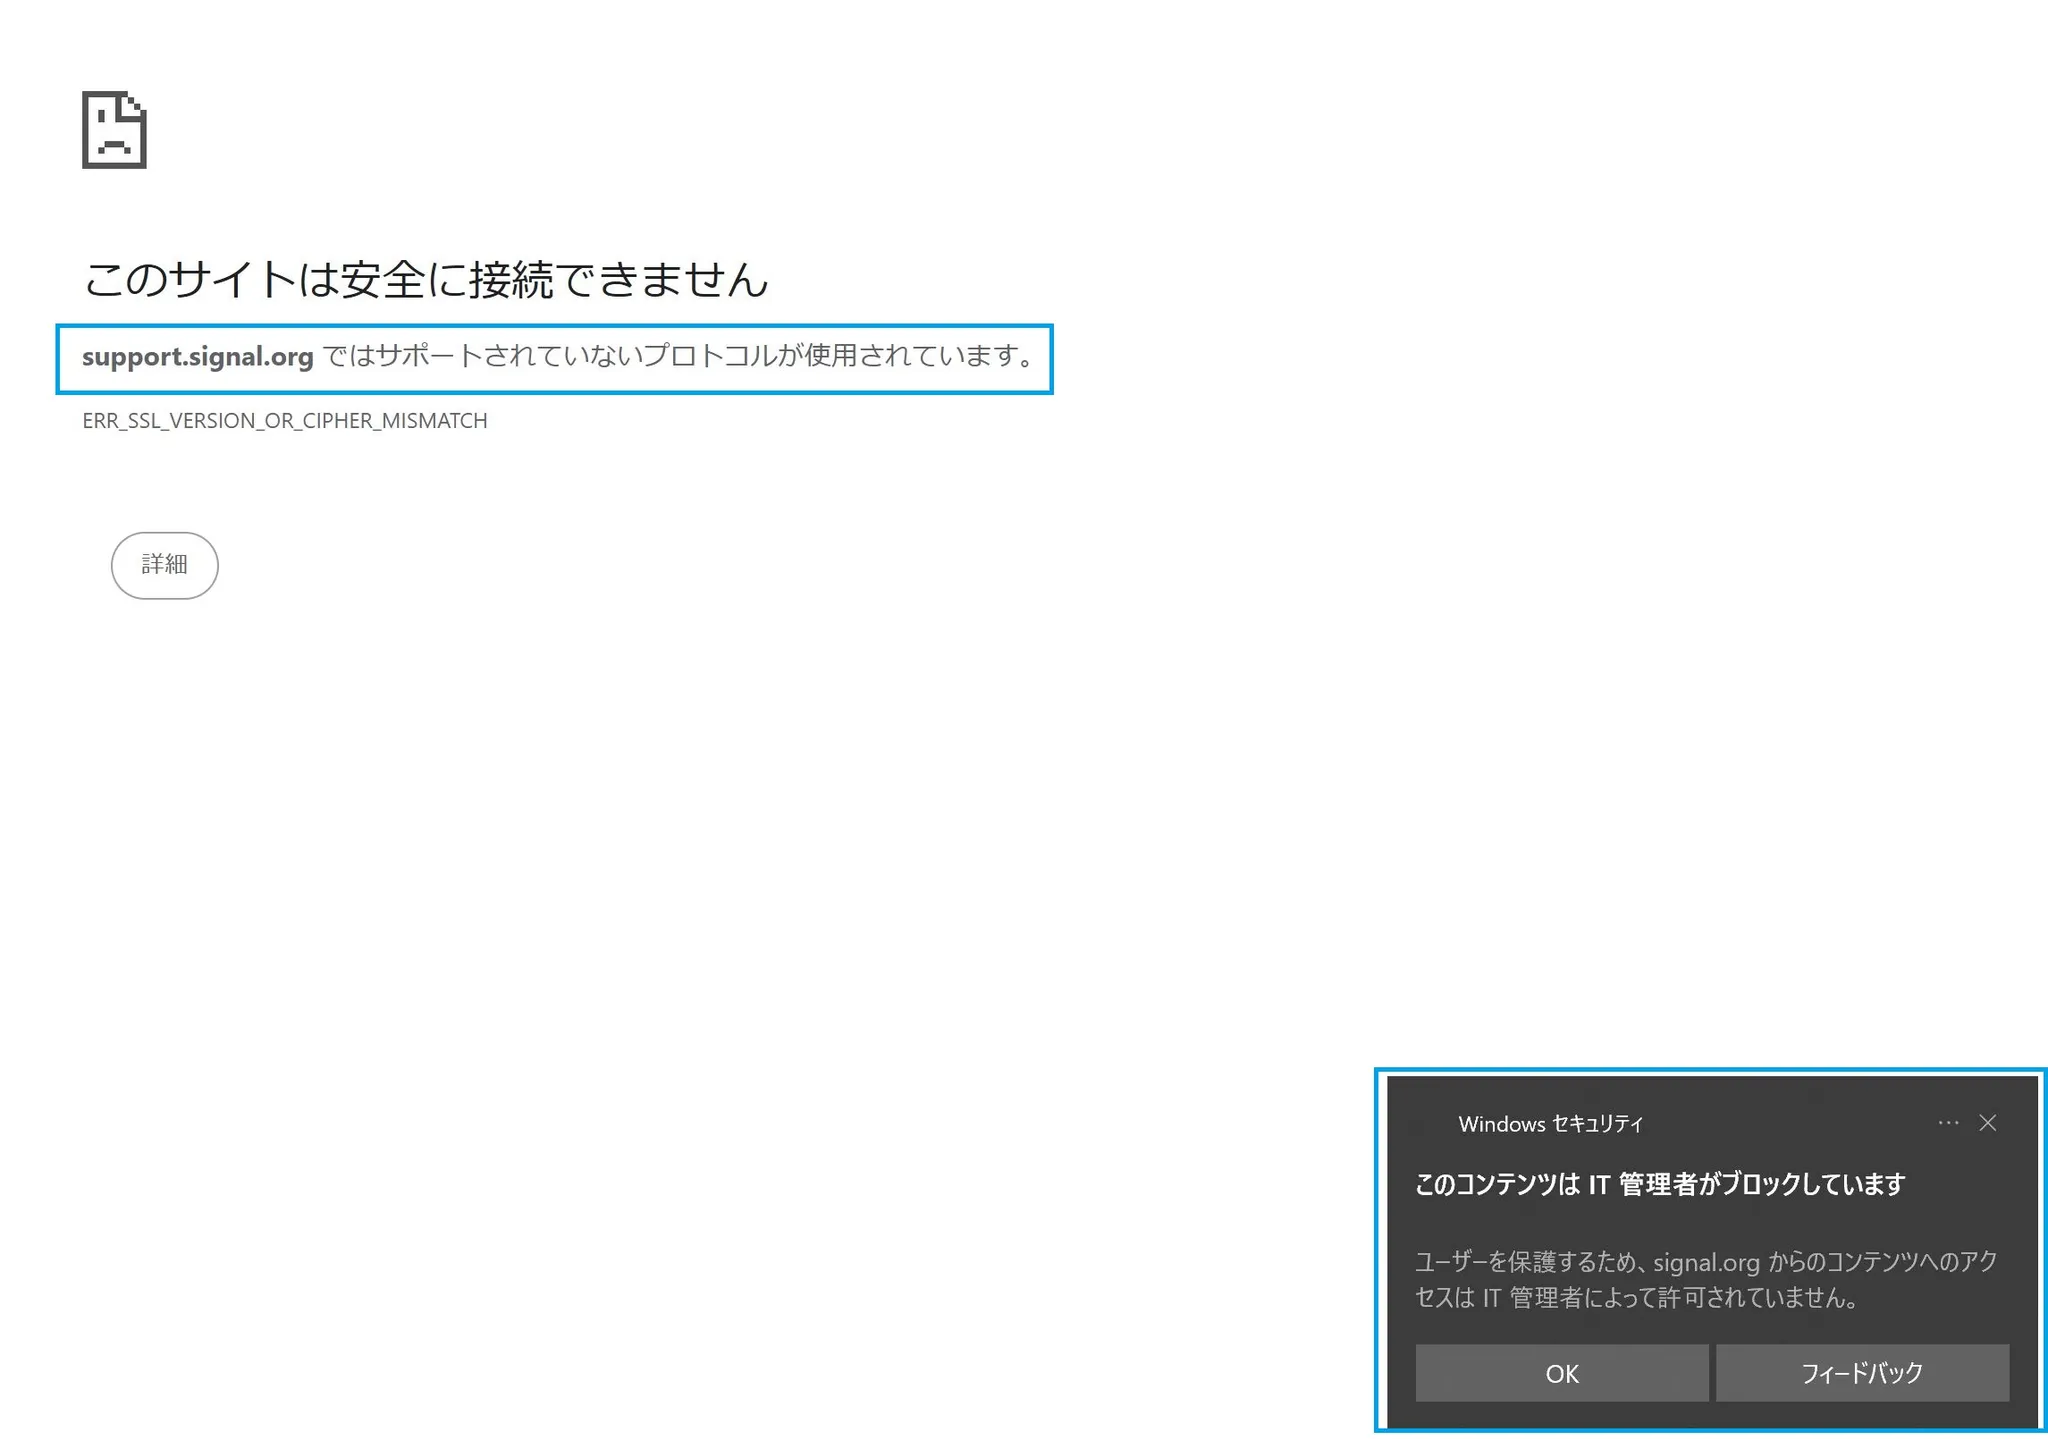Viewport: 2048px width, 1439px height.
Task: Click the 詳細 (Details) button
Action: [x=164, y=565]
